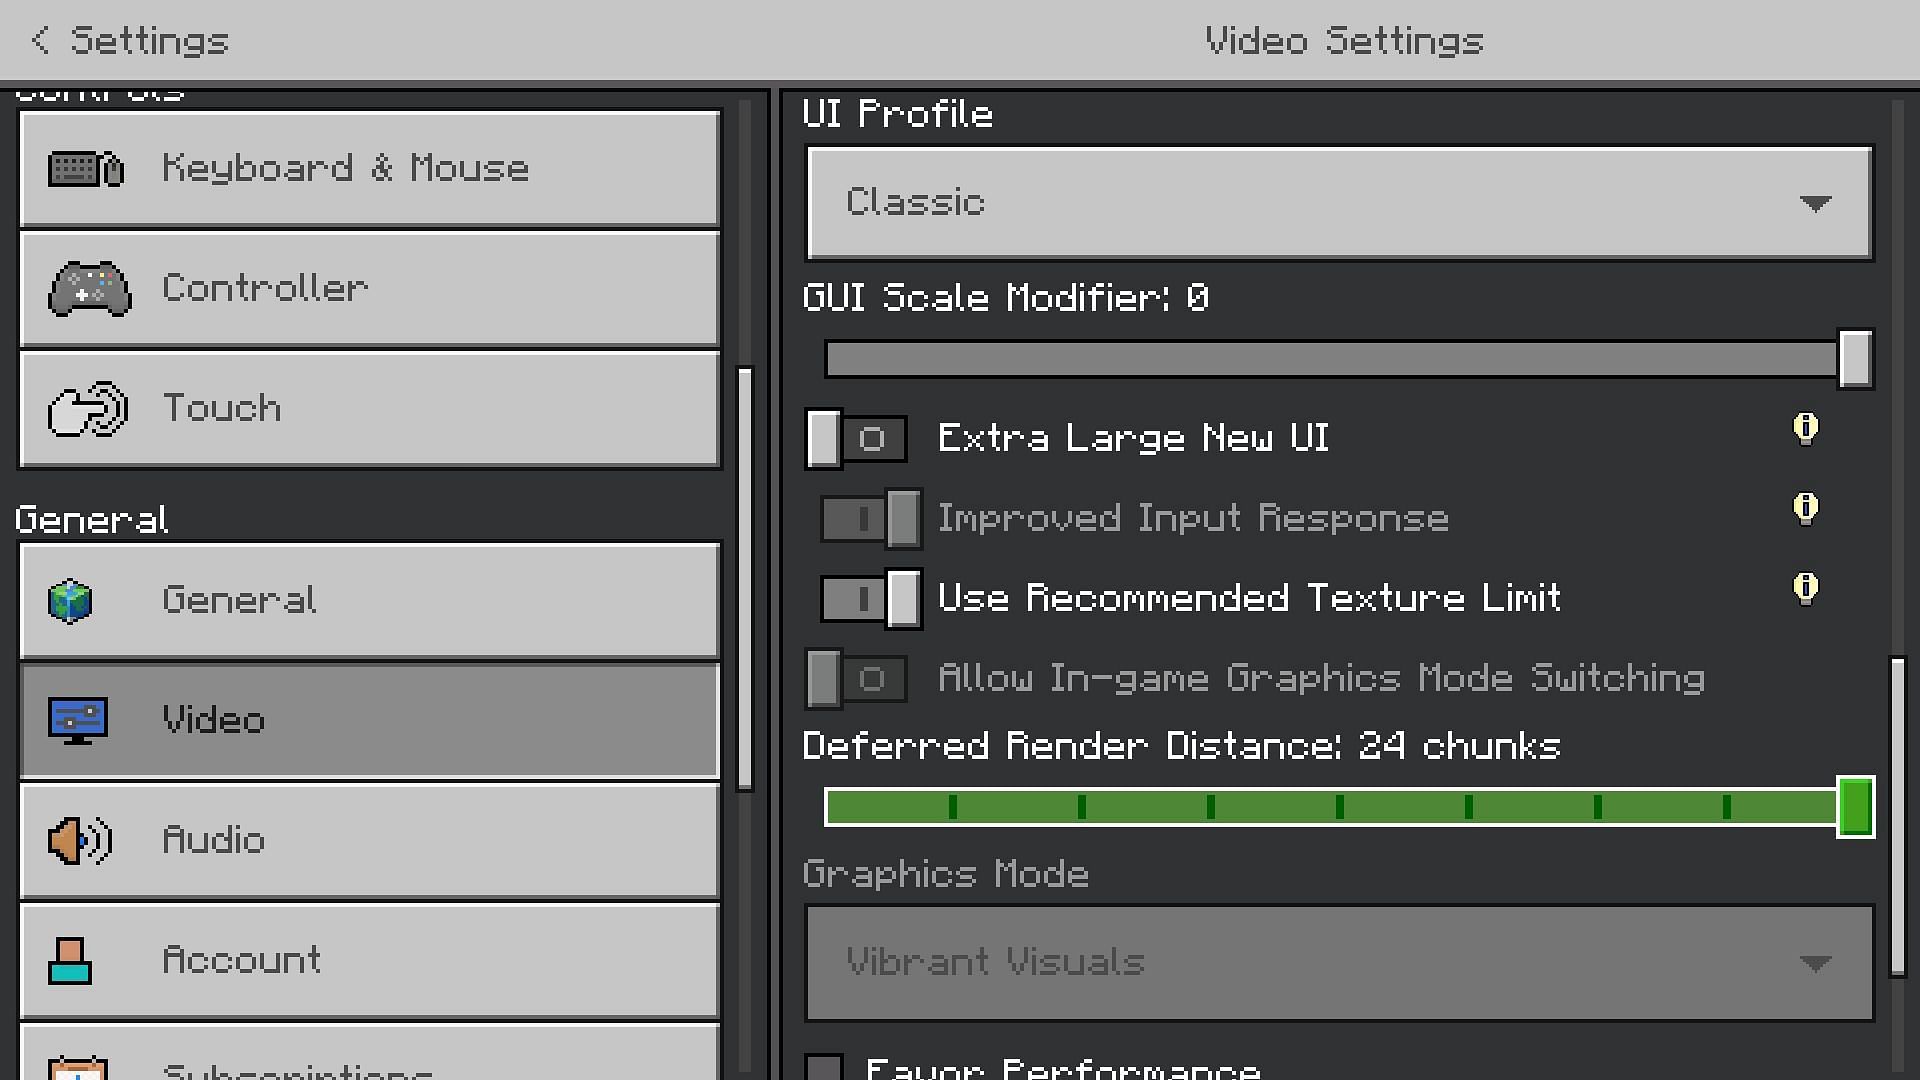This screenshot has height=1080, width=1920.
Task: Click the Deferred Render Distance slider track
Action: (x=1330, y=807)
